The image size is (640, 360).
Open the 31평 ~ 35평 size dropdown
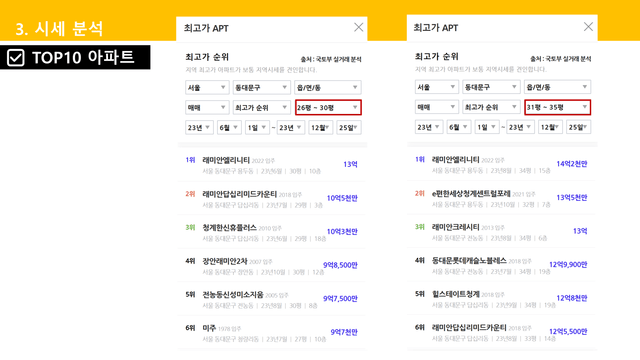pyautogui.click(x=558, y=107)
